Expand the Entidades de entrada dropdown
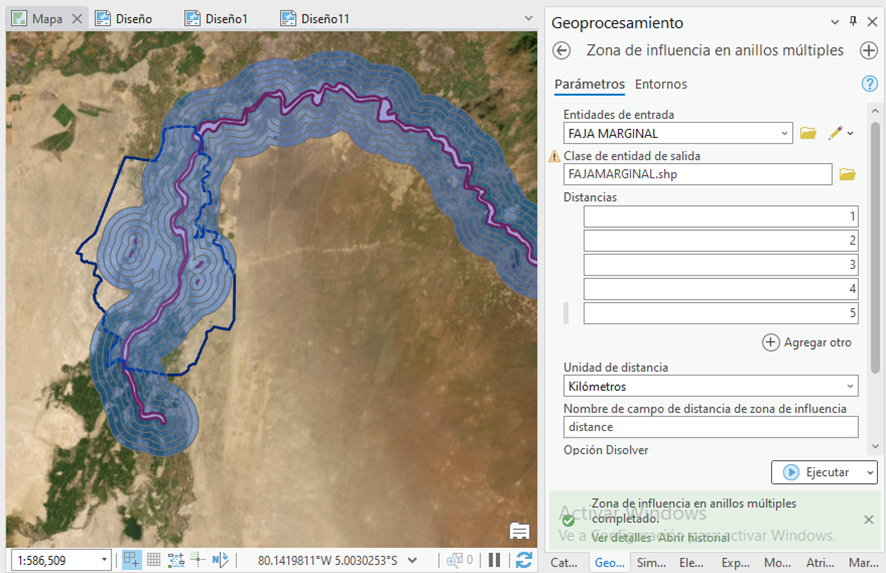 pyautogui.click(x=784, y=133)
